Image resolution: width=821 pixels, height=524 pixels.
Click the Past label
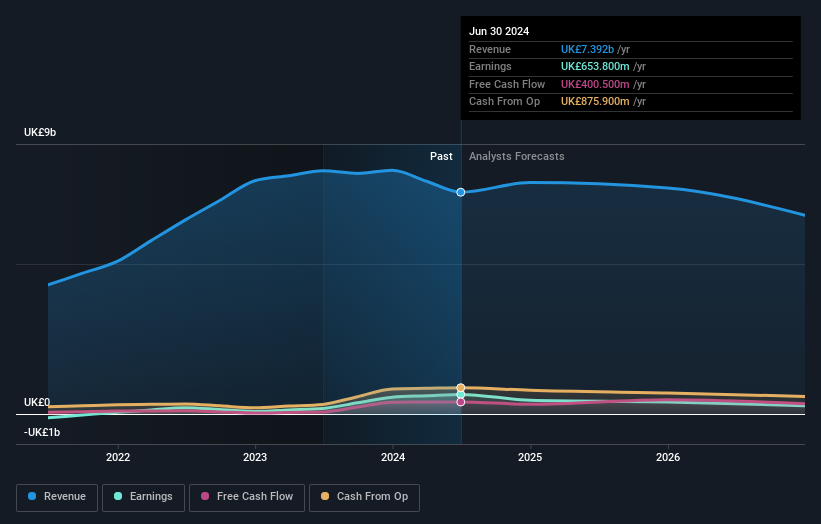pyautogui.click(x=441, y=156)
